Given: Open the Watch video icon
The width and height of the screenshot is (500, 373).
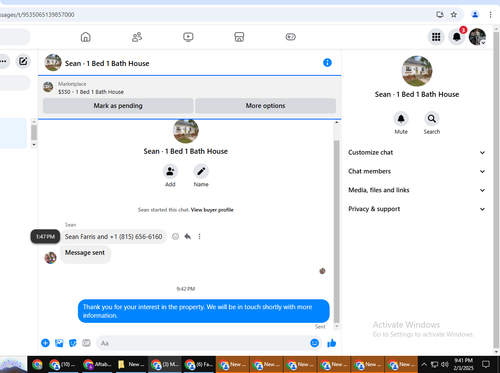Looking at the screenshot, I should [188, 37].
